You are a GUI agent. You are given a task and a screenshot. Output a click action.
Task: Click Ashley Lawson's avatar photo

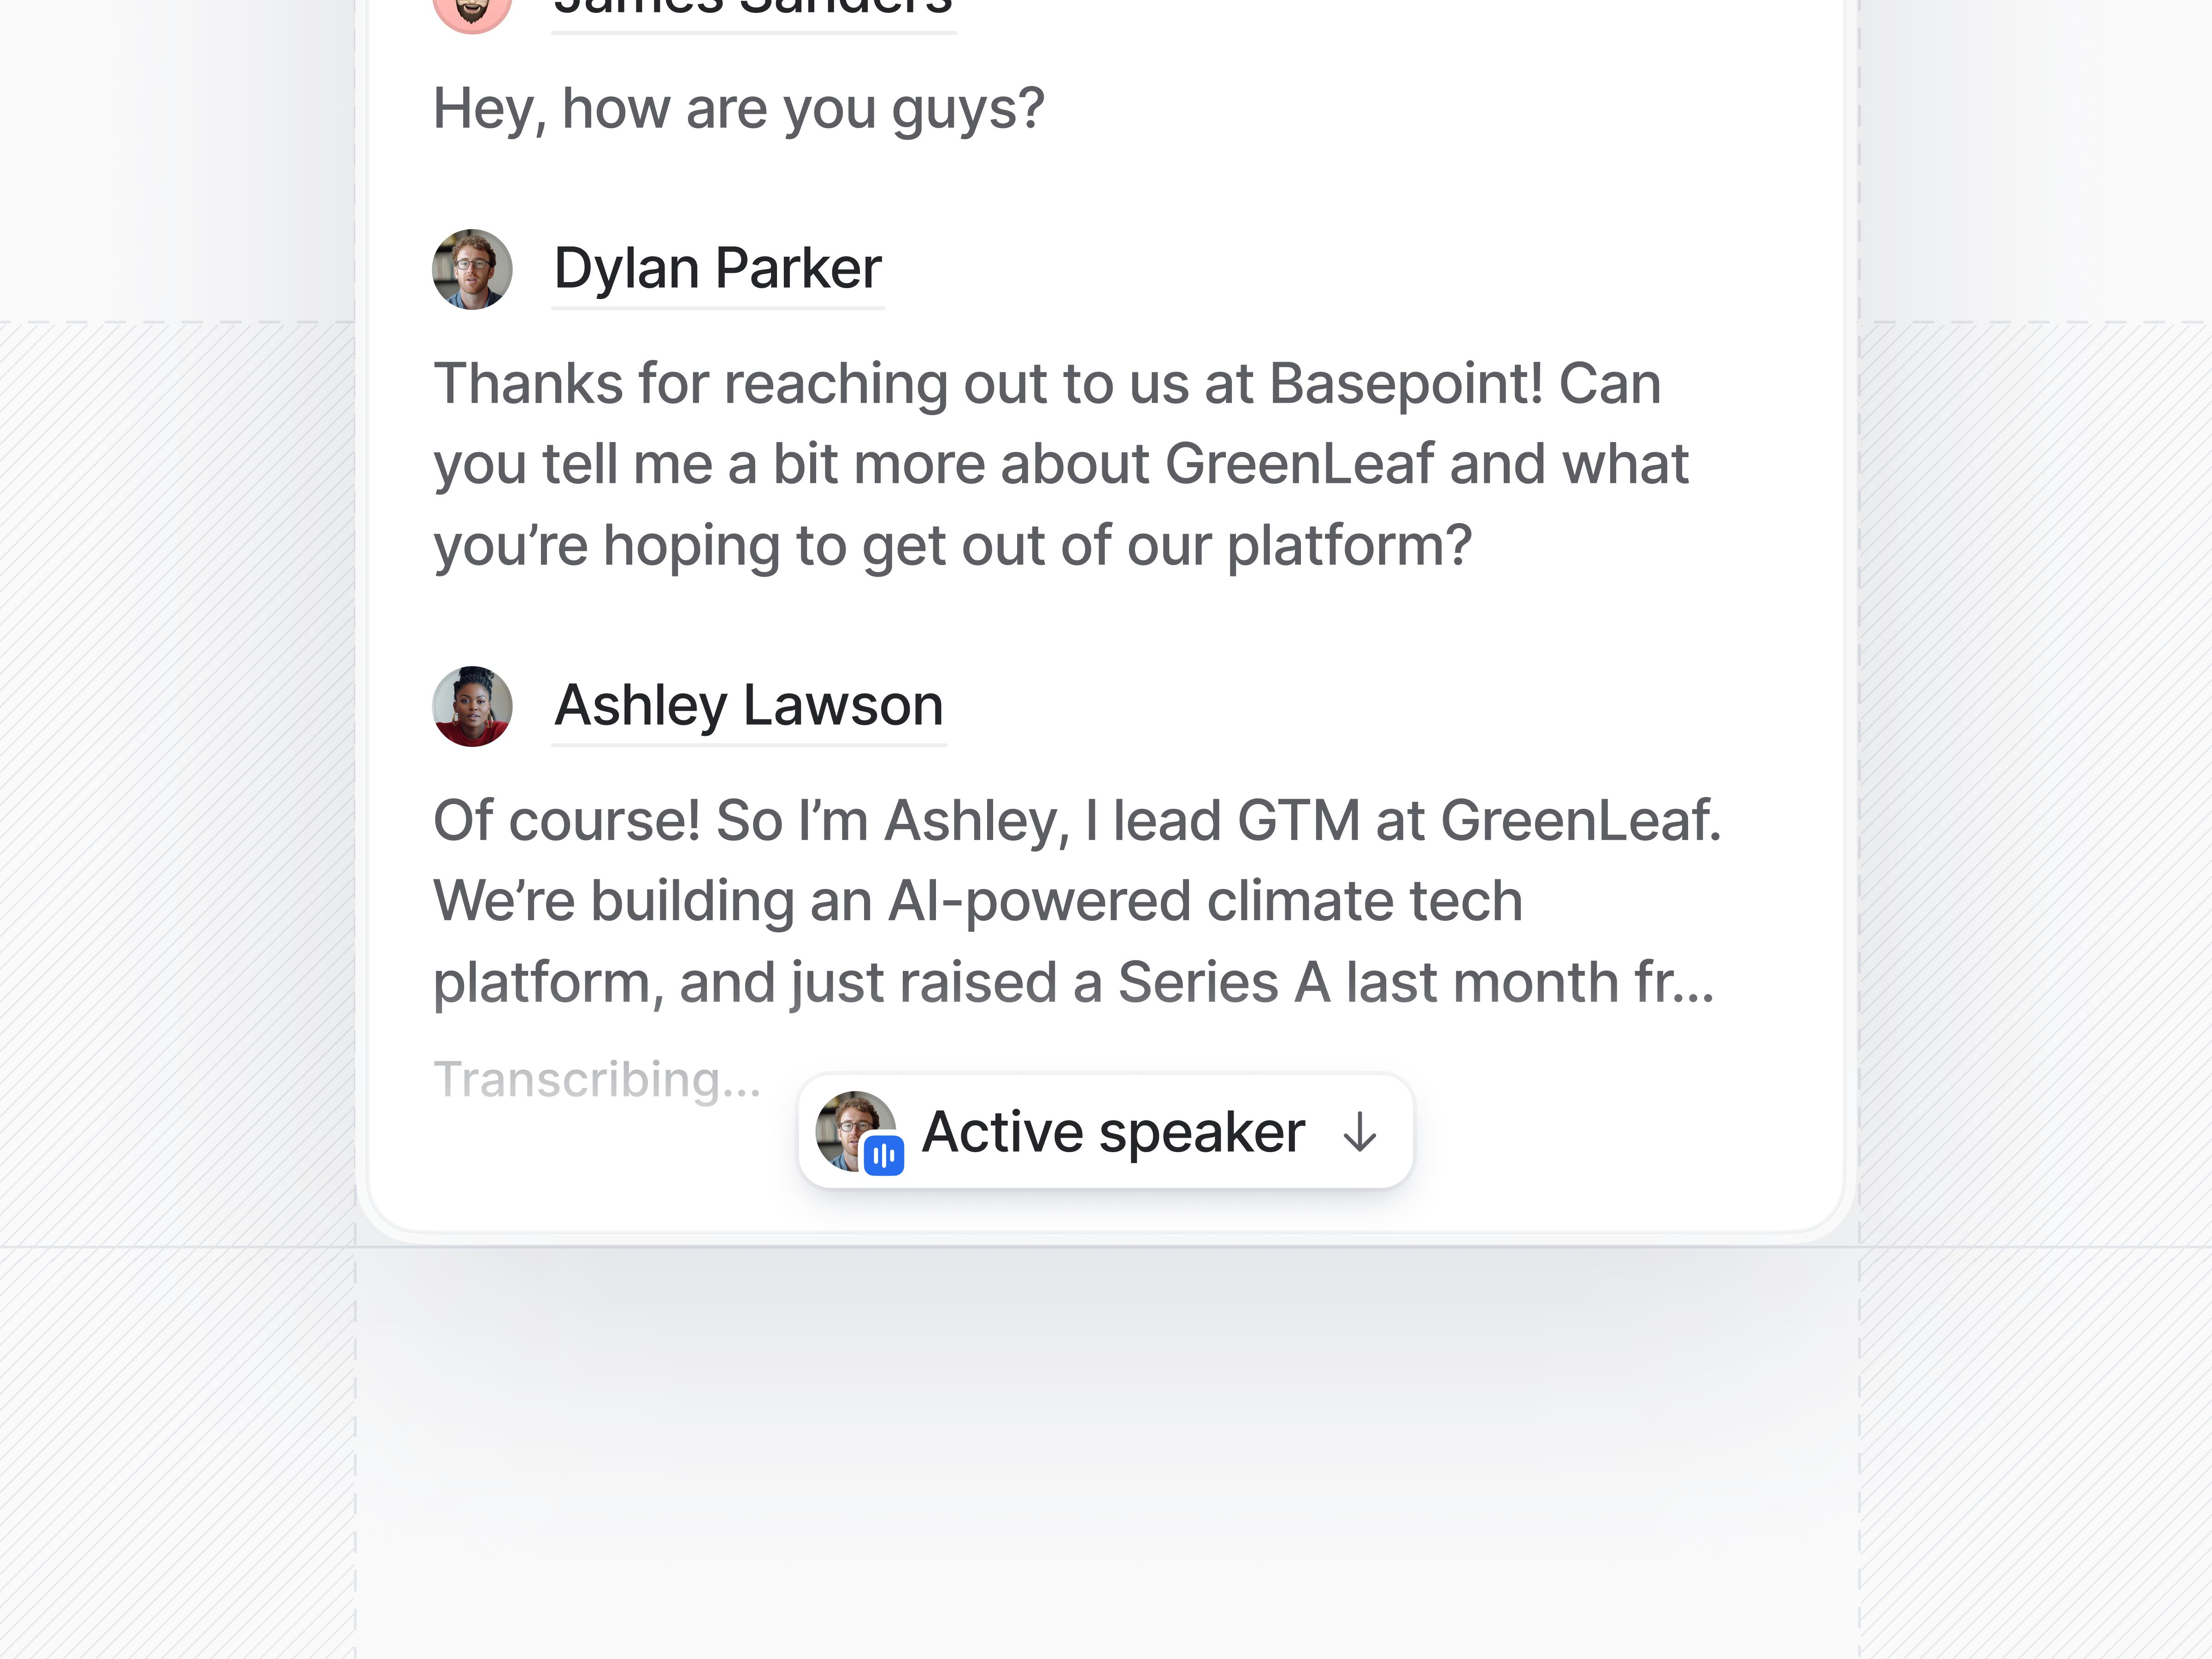coord(472,706)
